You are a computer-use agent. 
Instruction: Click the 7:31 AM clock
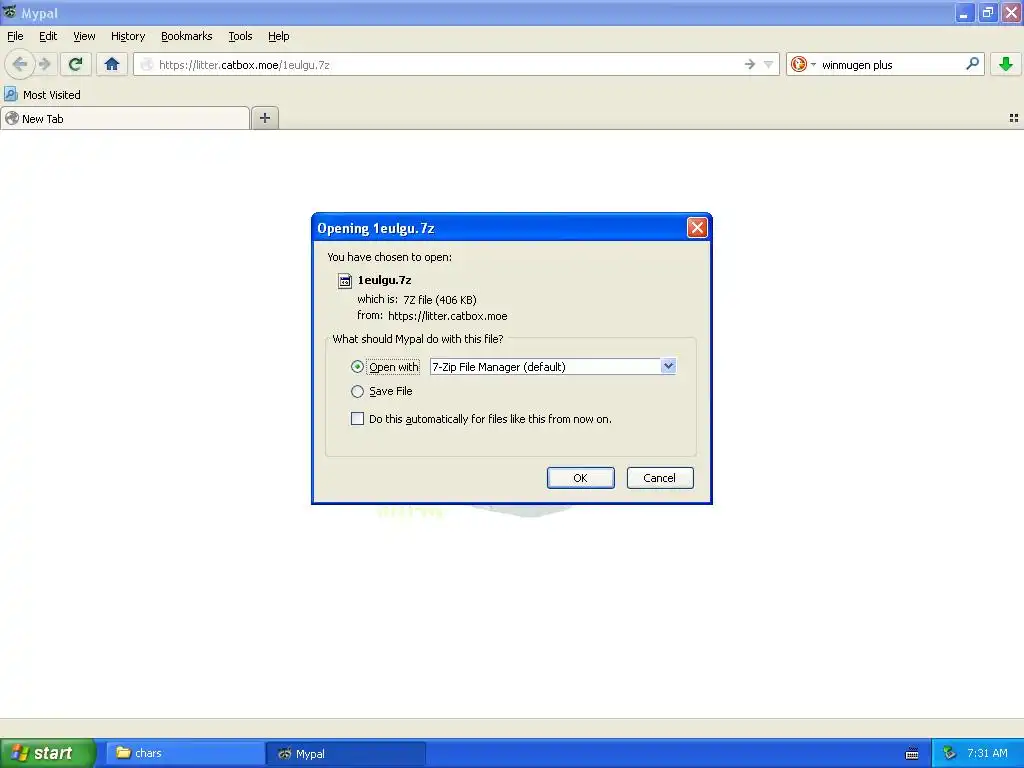[x=987, y=753]
